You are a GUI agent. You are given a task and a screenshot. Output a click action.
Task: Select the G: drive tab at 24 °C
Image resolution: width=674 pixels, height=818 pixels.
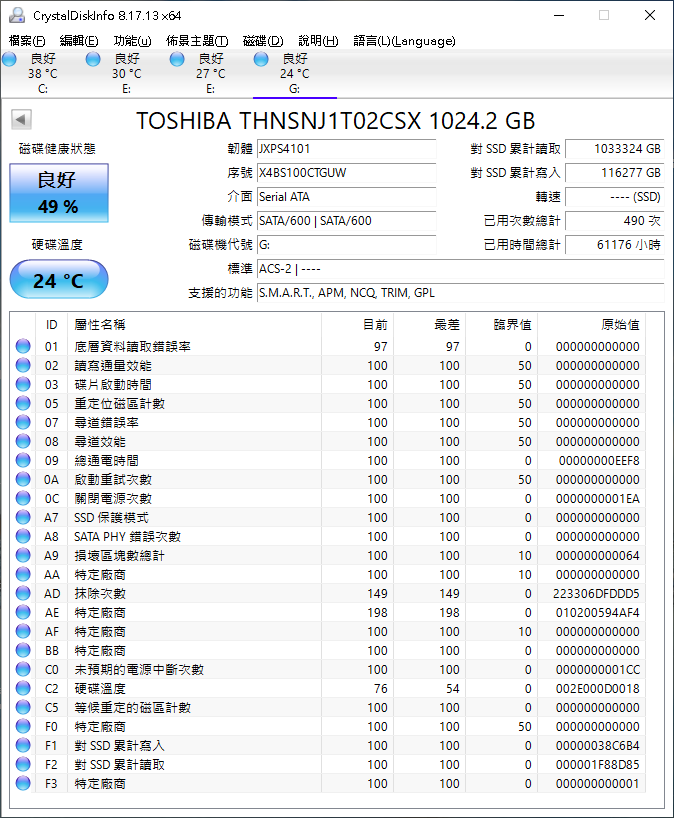295,74
